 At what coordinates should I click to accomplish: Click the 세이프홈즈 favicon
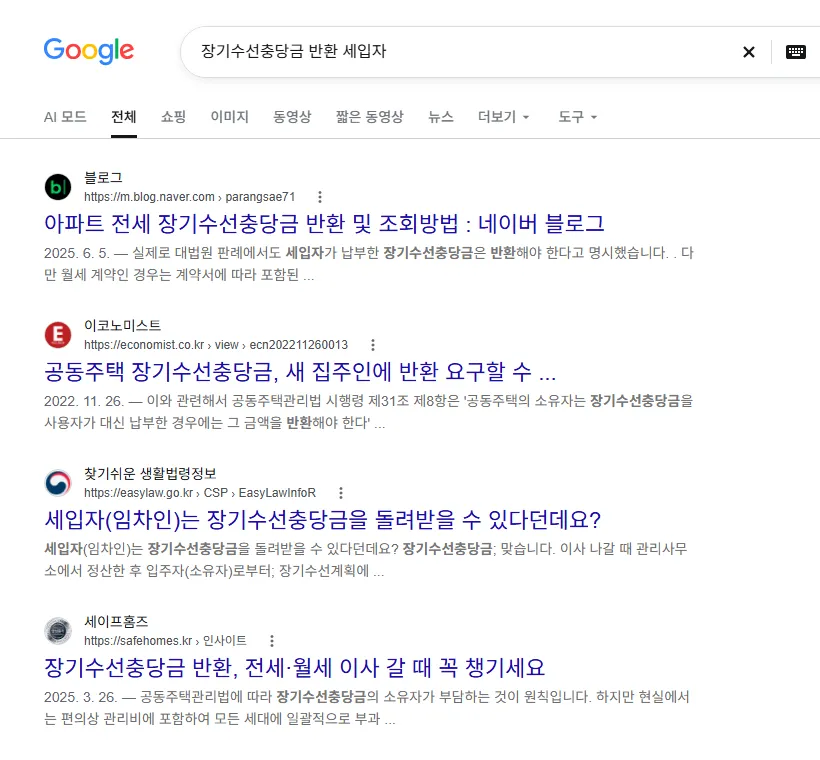[x=58, y=631]
